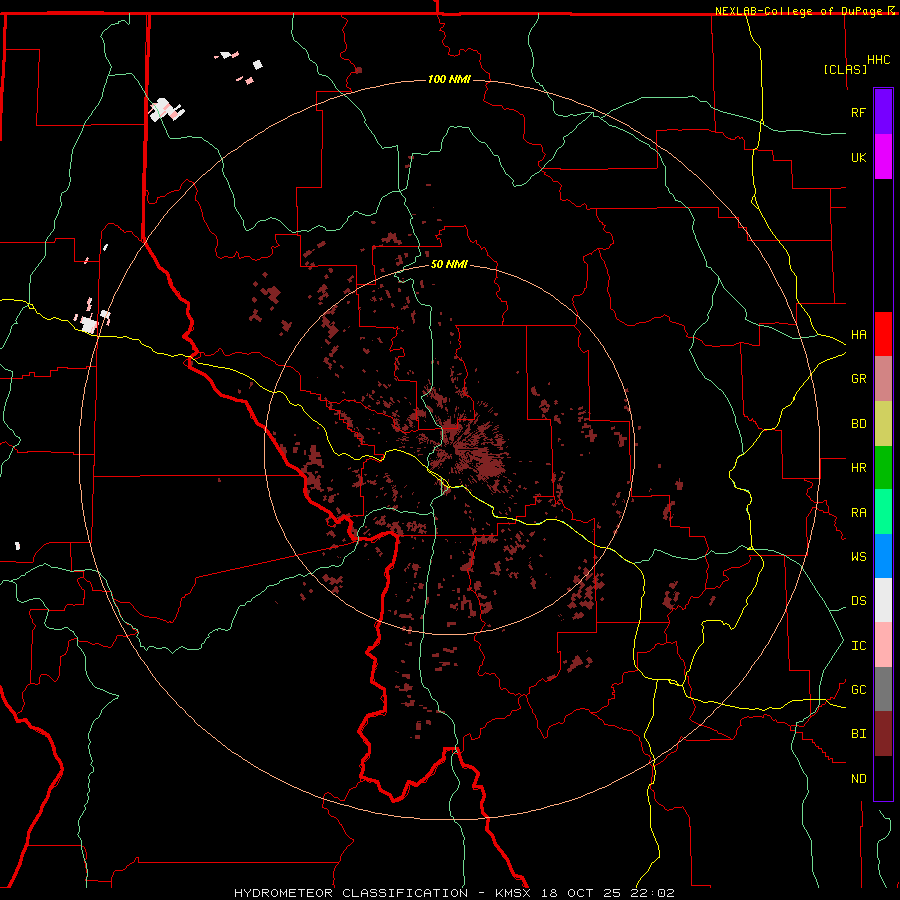Click the ND black legend swatch
The width and height of the screenshot is (900, 900).
click(x=883, y=778)
